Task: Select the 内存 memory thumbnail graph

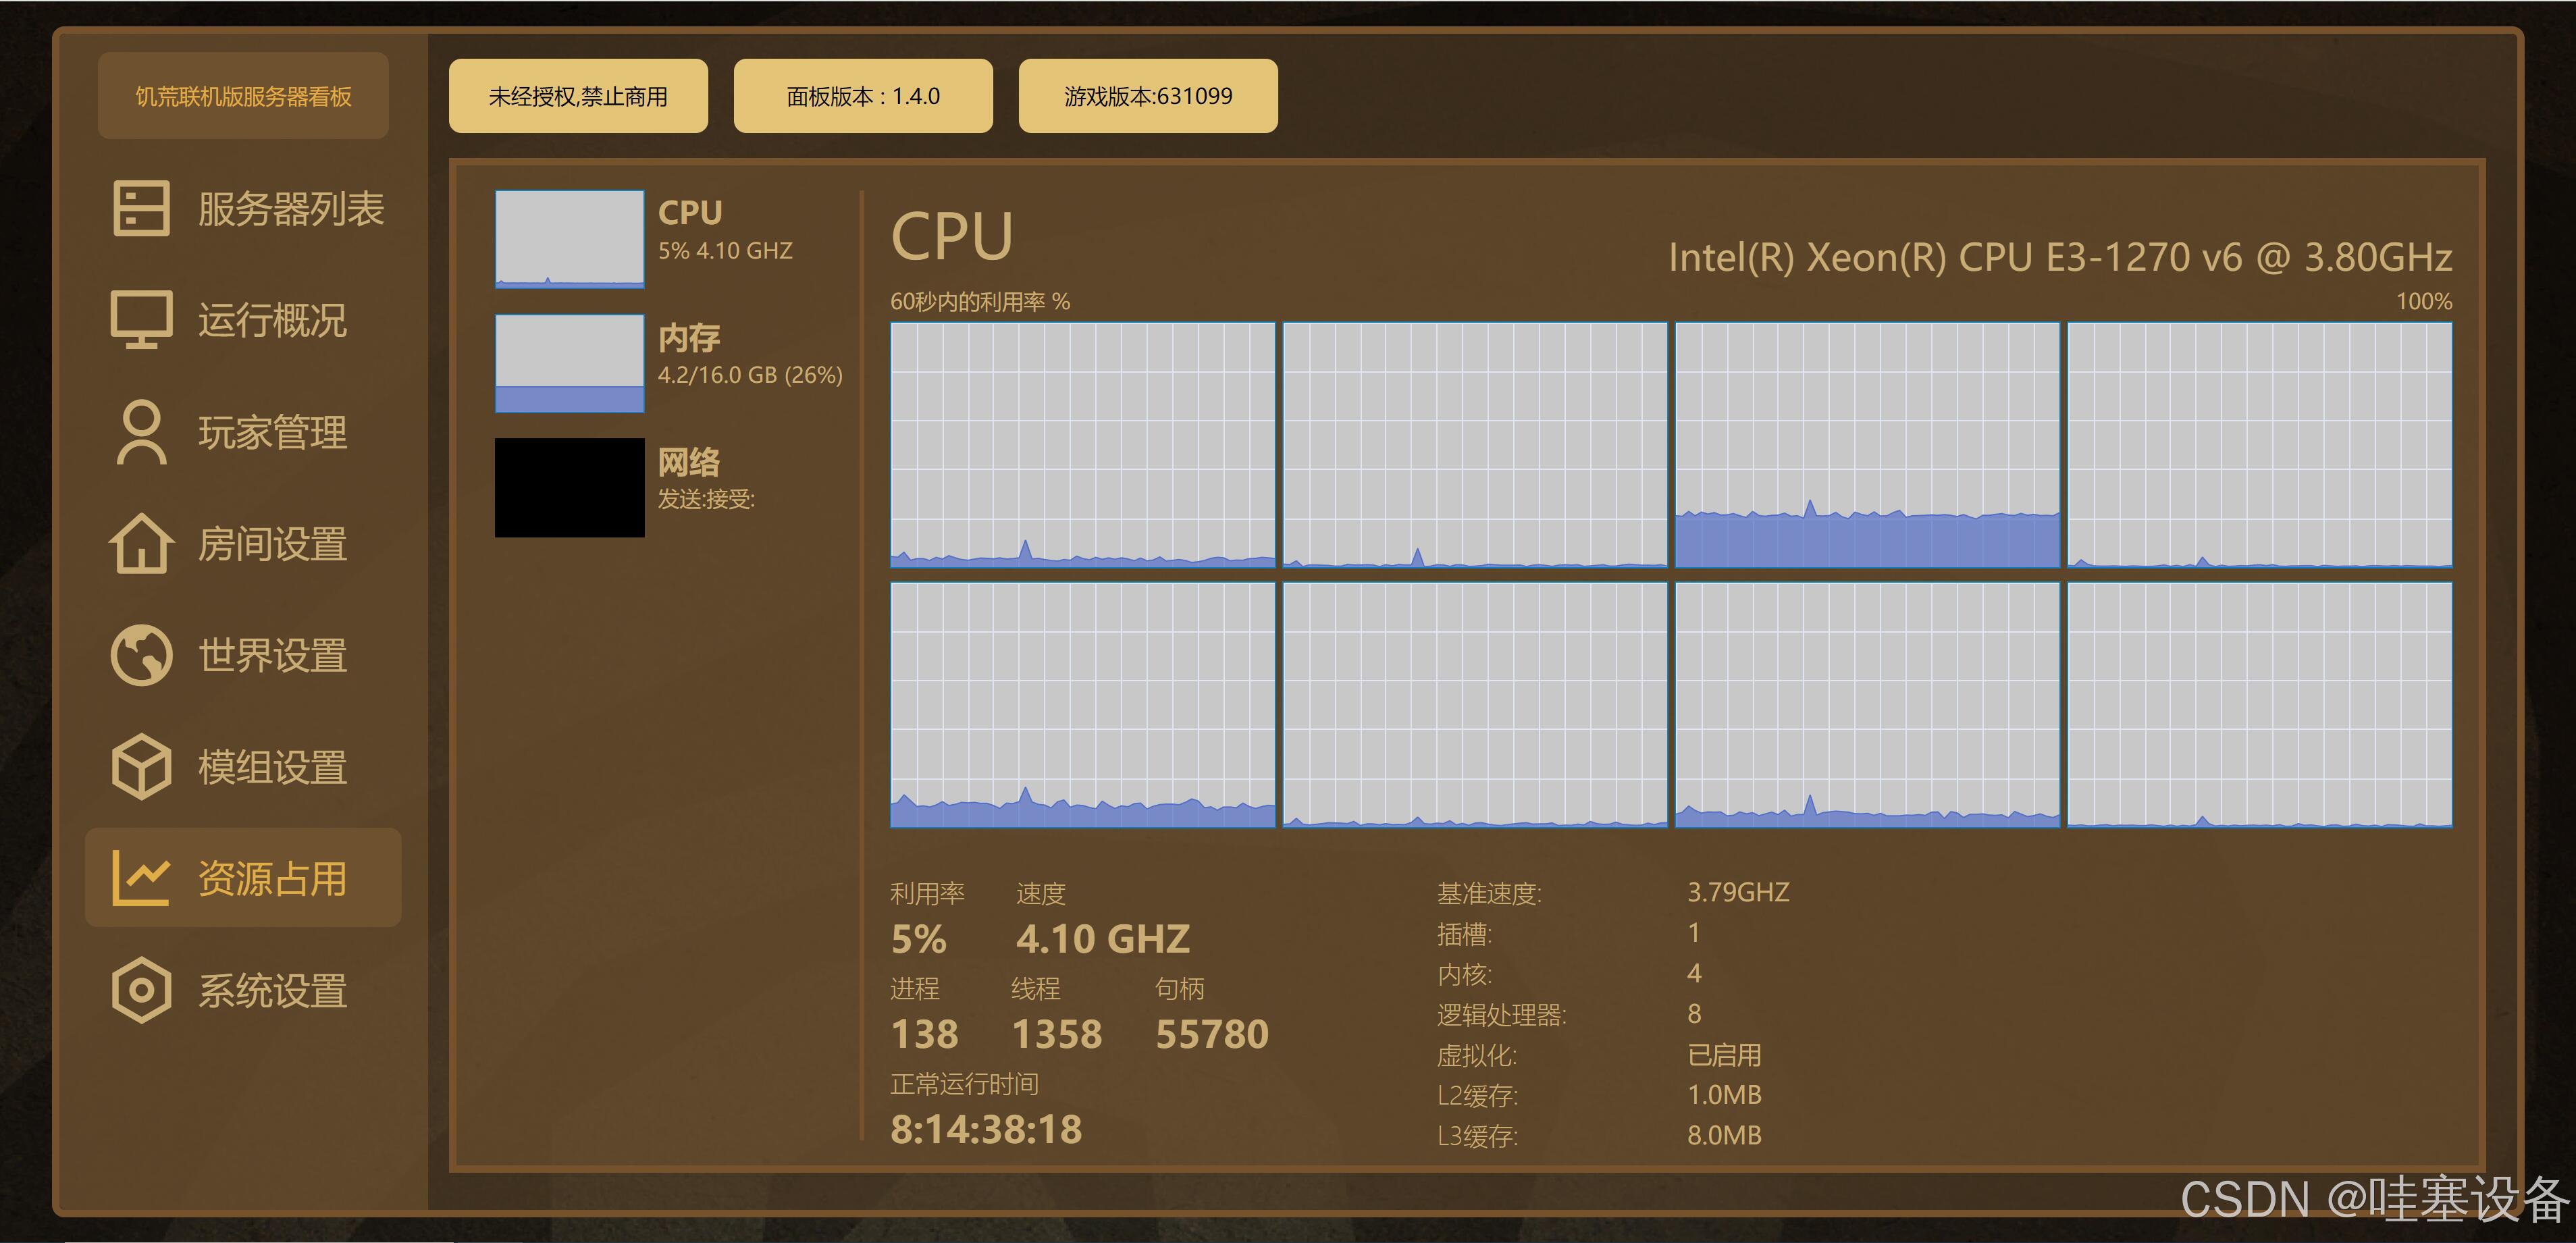Action: click(569, 363)
